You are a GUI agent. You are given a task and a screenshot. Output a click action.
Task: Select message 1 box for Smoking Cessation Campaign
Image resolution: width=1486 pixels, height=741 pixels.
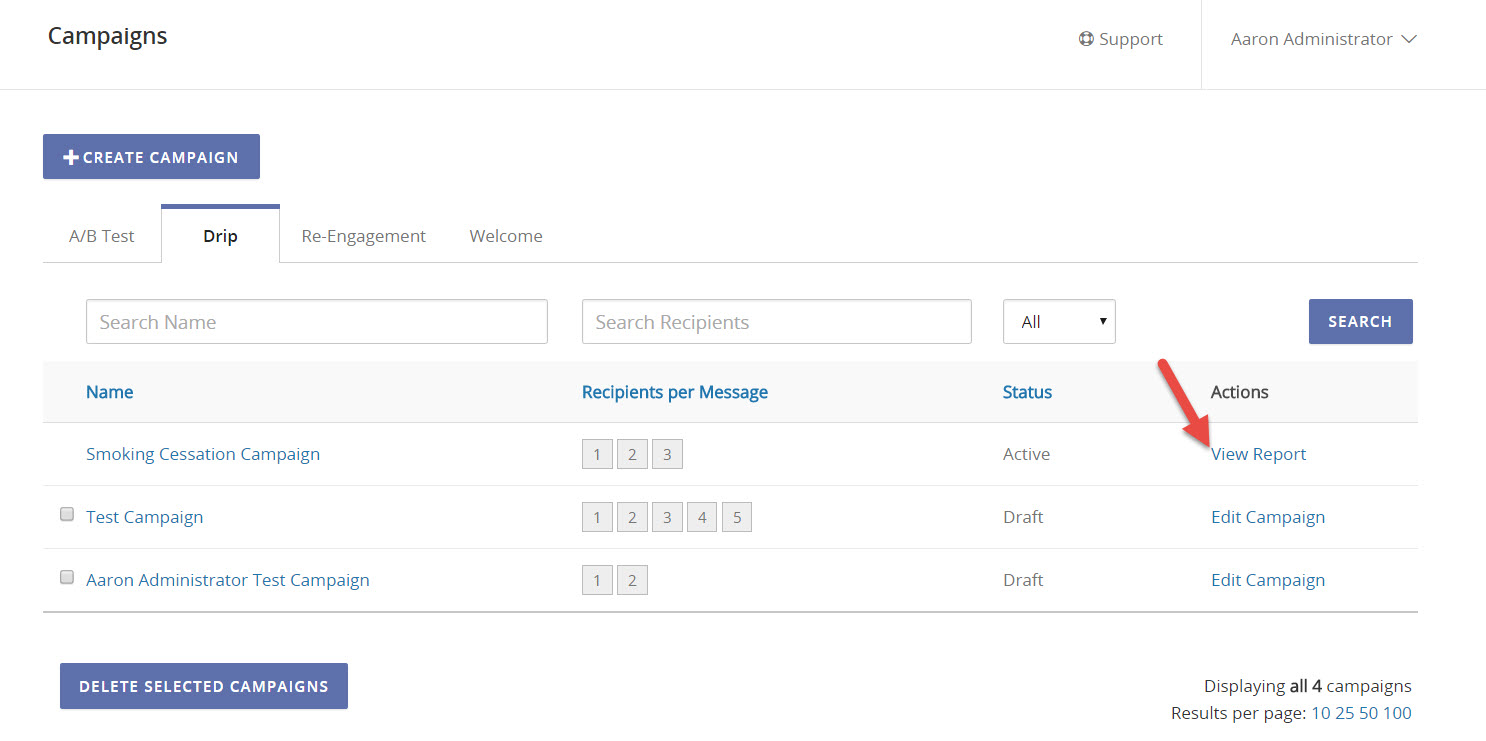click(x=597, y=455)
